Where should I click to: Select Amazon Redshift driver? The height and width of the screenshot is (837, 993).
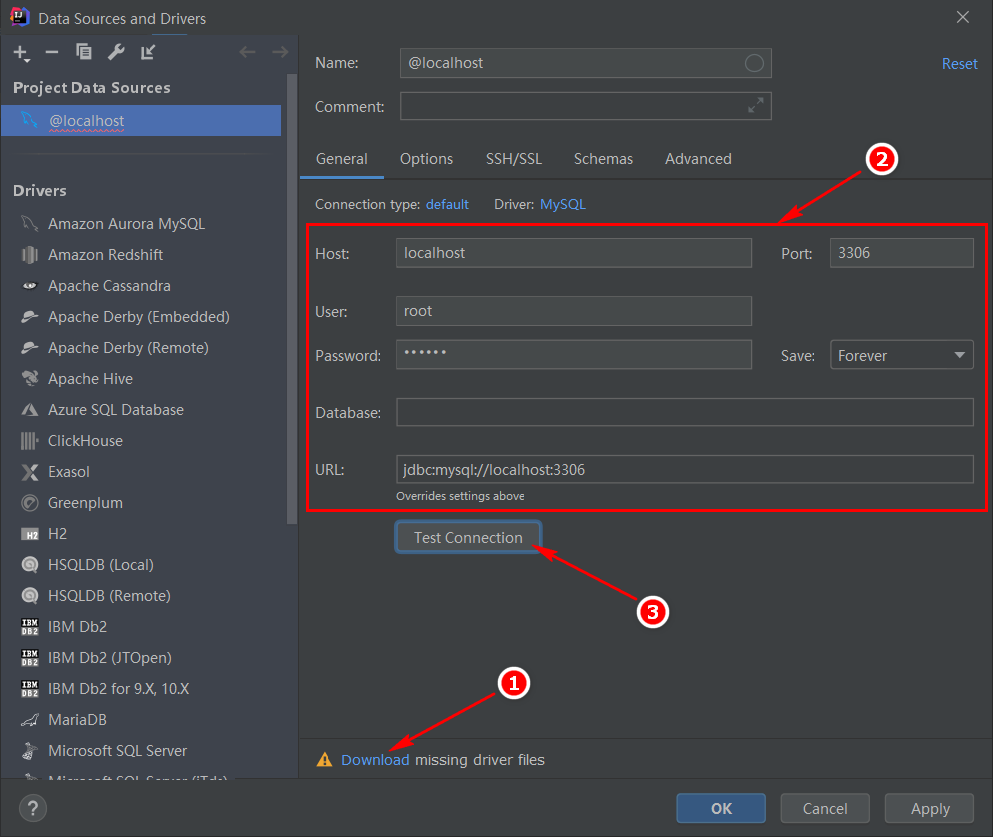(x=105, y=255)
